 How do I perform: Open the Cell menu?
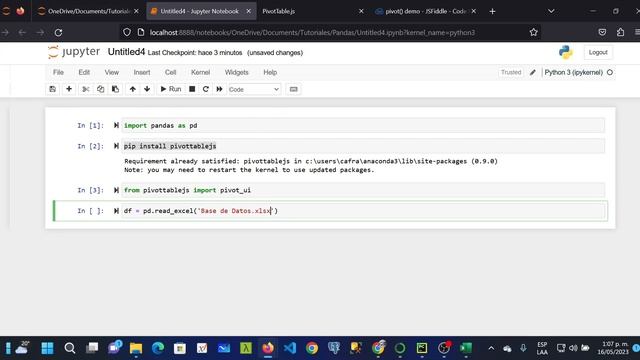(x=171, y=72)
